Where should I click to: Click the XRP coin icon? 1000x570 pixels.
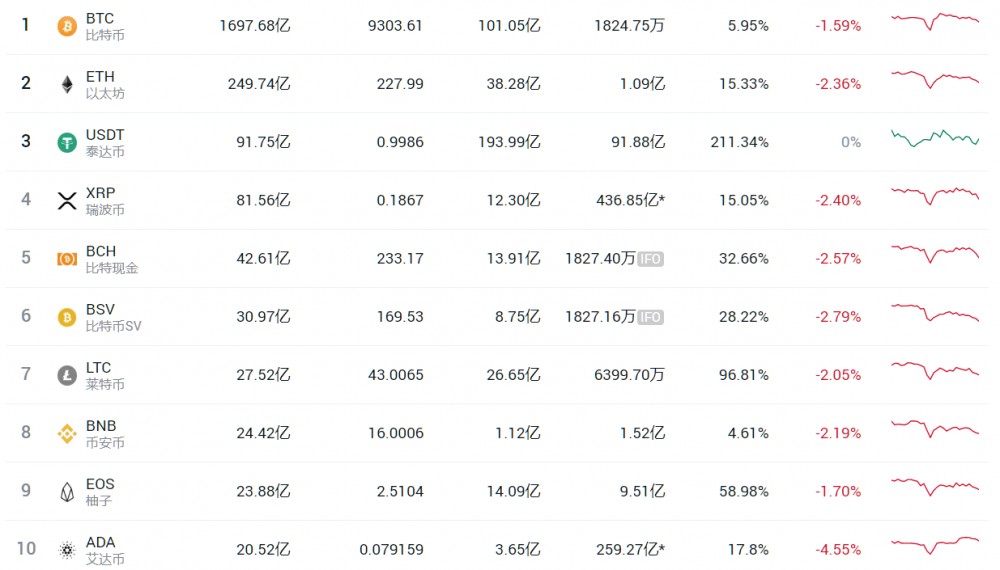67,200
